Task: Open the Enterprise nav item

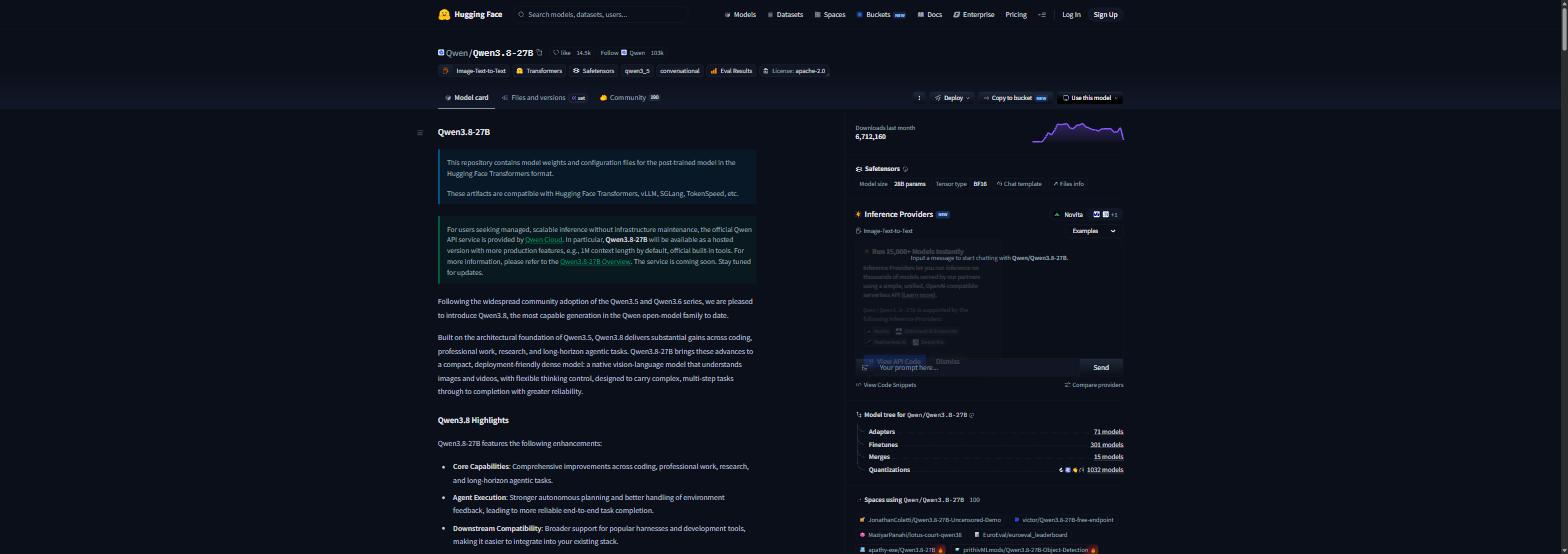Action: click(x=974, y=15)
